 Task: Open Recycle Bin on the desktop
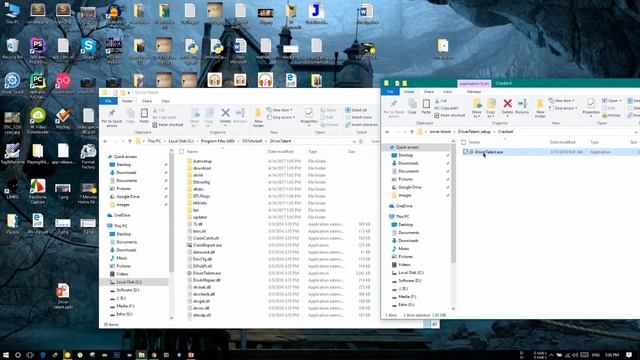(x=12, y=48)
